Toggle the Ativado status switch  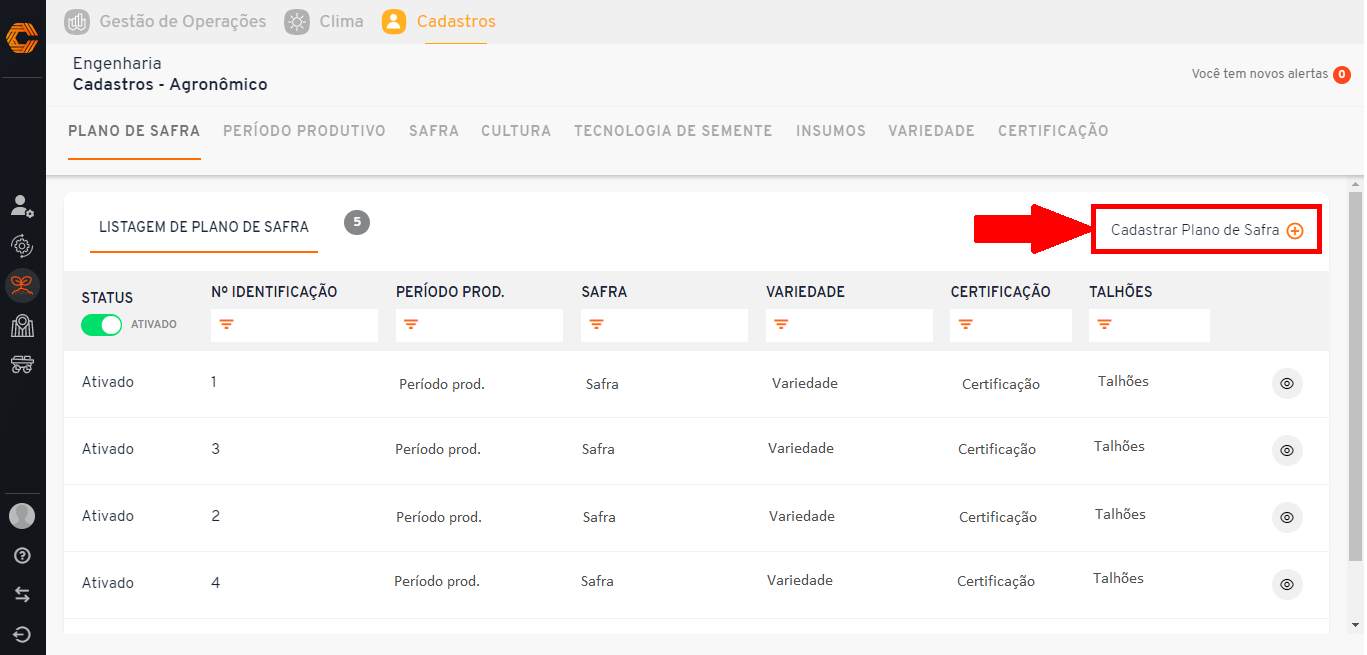101,325
